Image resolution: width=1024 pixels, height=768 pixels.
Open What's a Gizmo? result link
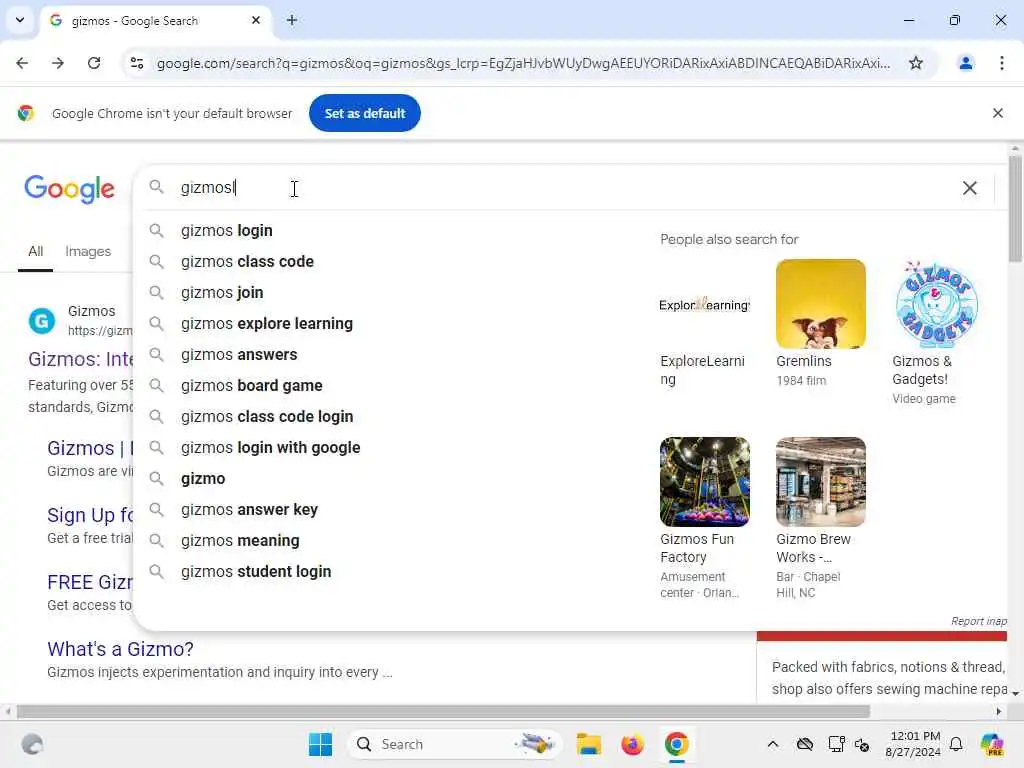120,649
